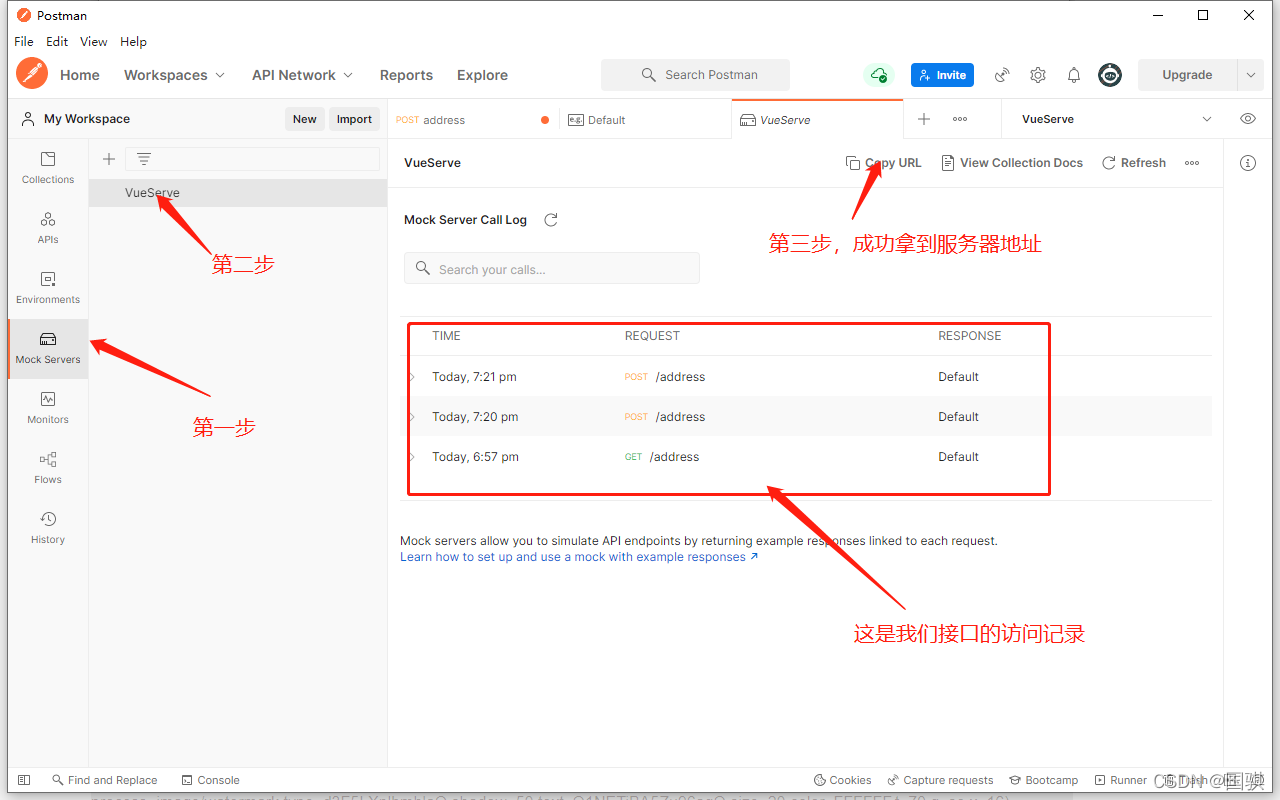The width and height of the screenshot is (1280, 800).
Task: Open the user avatar menu
Action: click(x=1110, y=75)
